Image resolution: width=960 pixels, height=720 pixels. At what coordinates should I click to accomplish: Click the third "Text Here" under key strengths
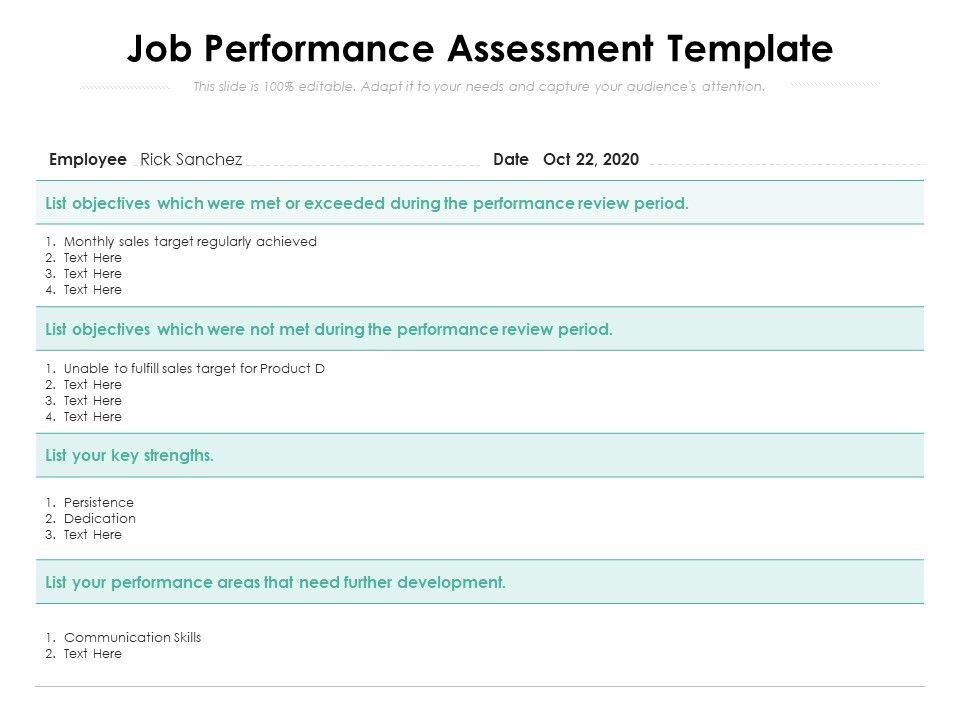pos(92,535)
